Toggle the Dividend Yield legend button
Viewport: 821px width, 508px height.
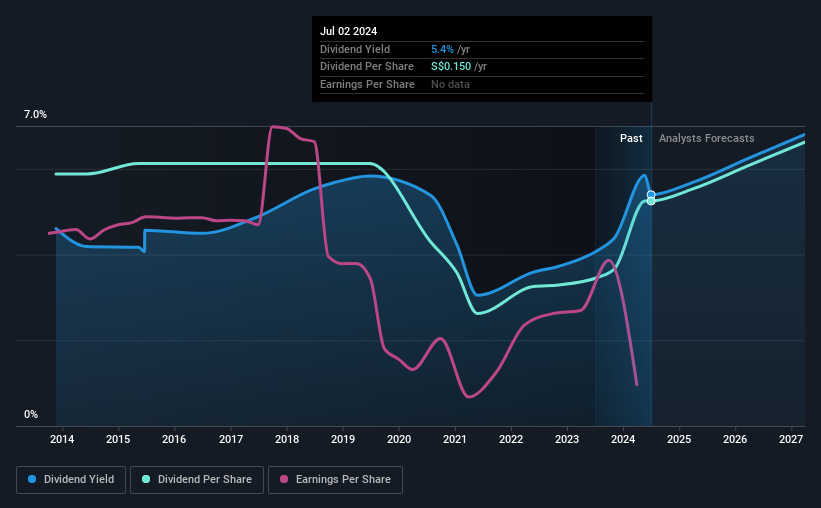coord(71,480)
